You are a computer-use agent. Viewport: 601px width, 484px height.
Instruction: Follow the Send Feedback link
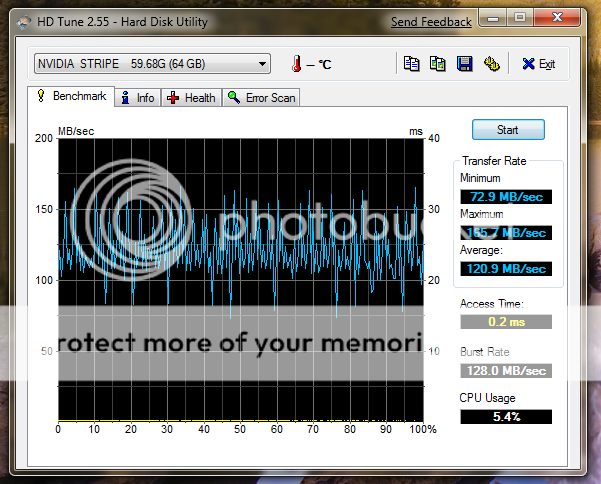click(x=430, y=21)
